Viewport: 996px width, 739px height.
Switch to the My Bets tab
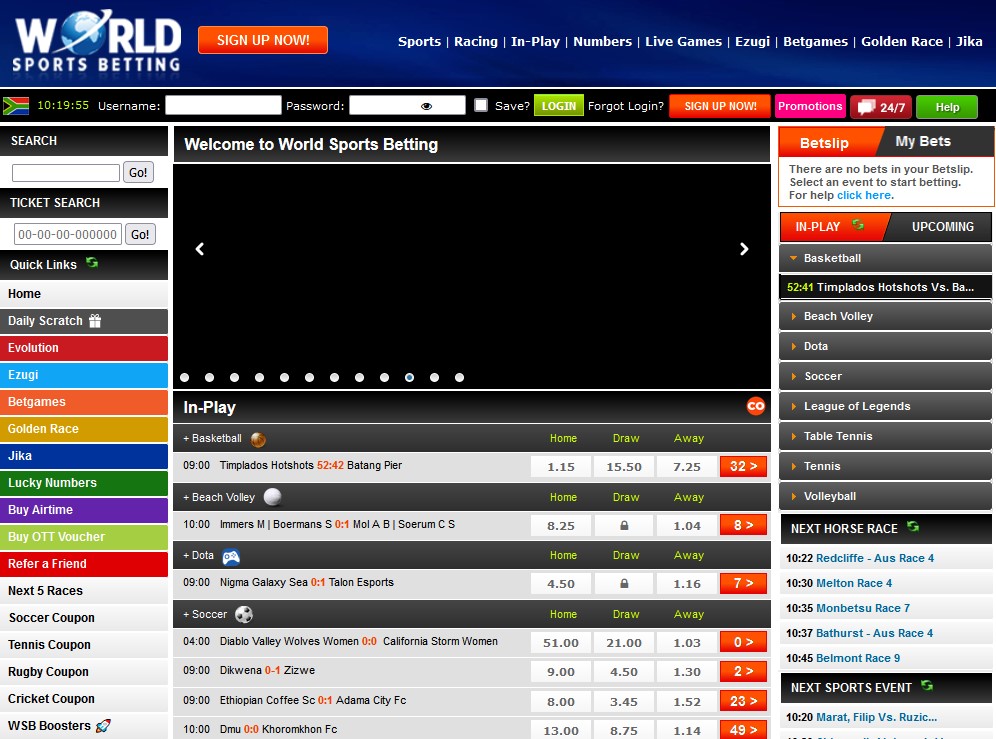923,141
